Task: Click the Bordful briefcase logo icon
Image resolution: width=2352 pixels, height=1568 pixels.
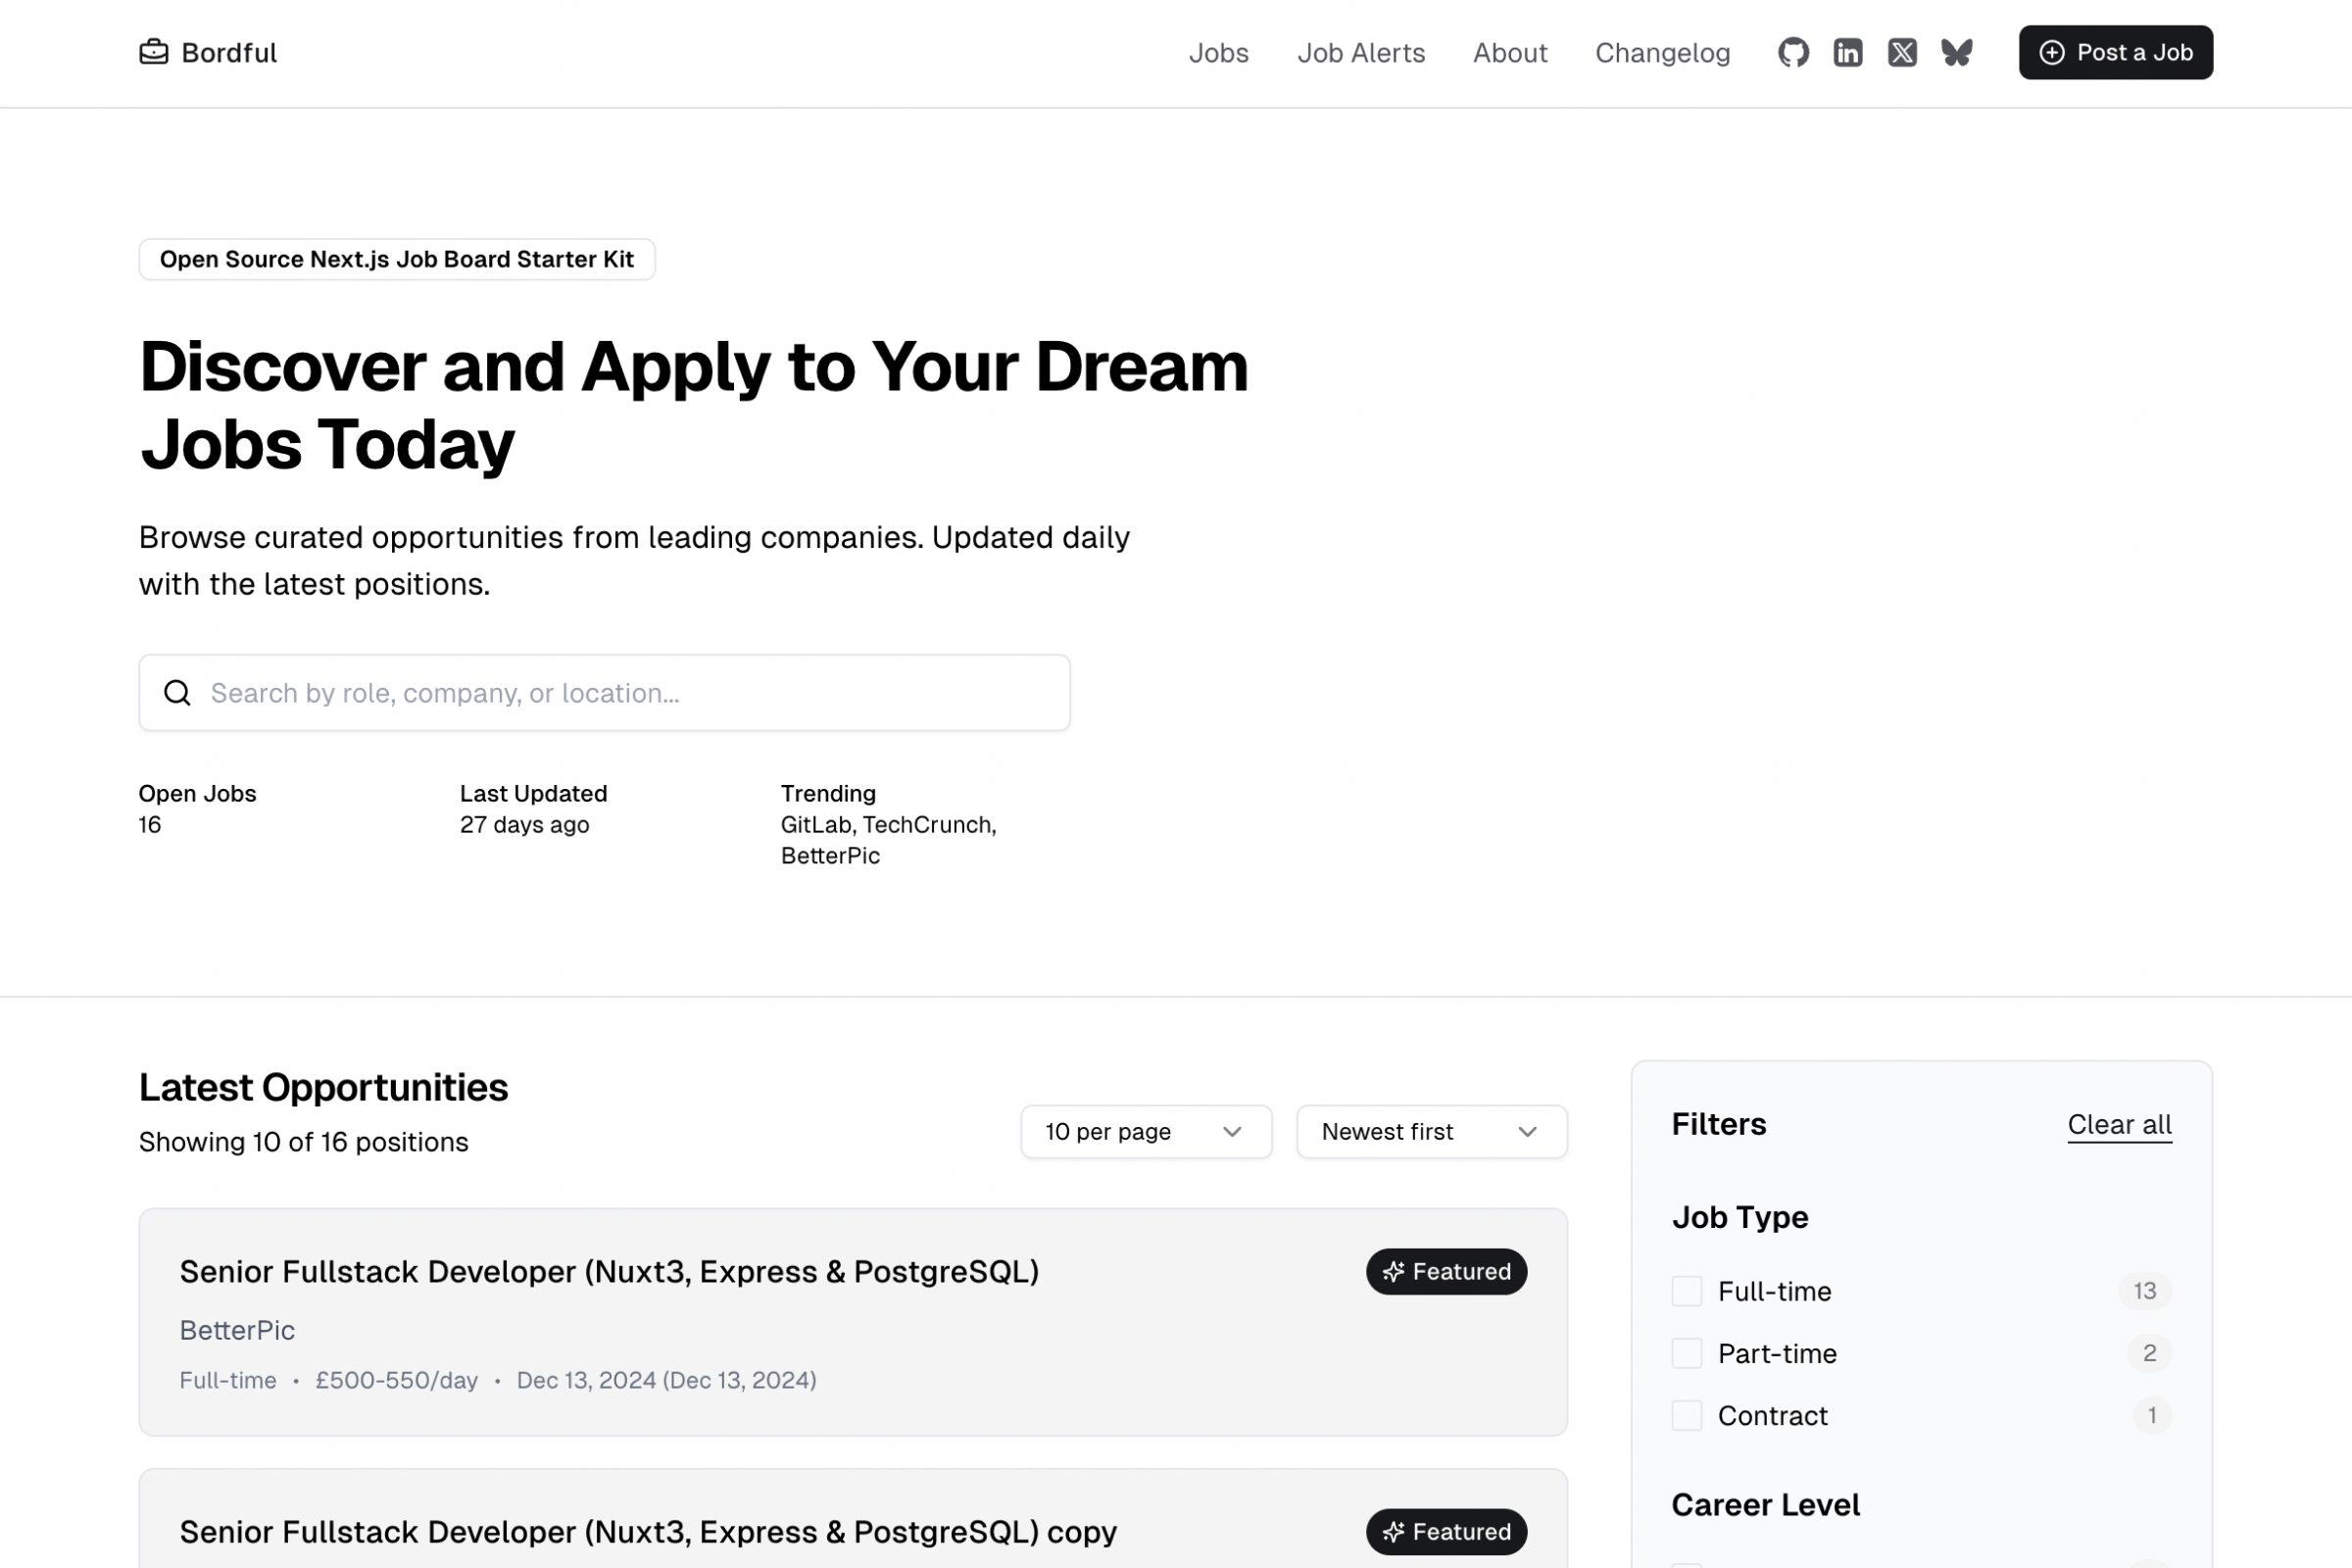Action: coord(153,51)
